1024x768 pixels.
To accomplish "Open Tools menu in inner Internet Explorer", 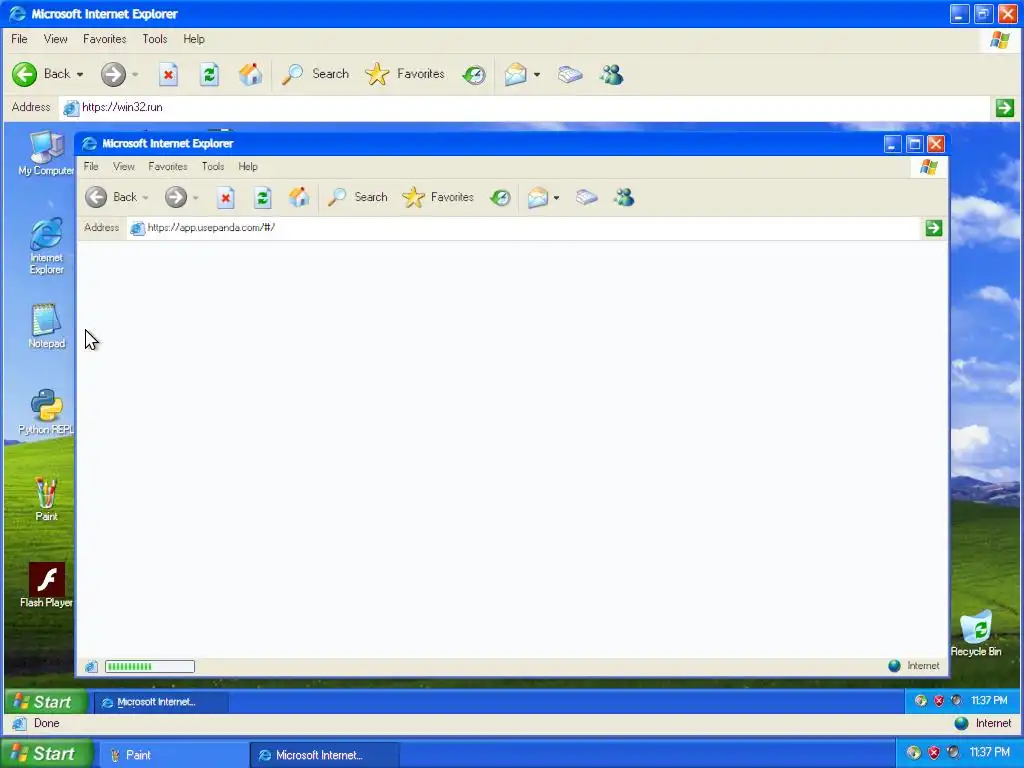I will click(x=213, y=167).
